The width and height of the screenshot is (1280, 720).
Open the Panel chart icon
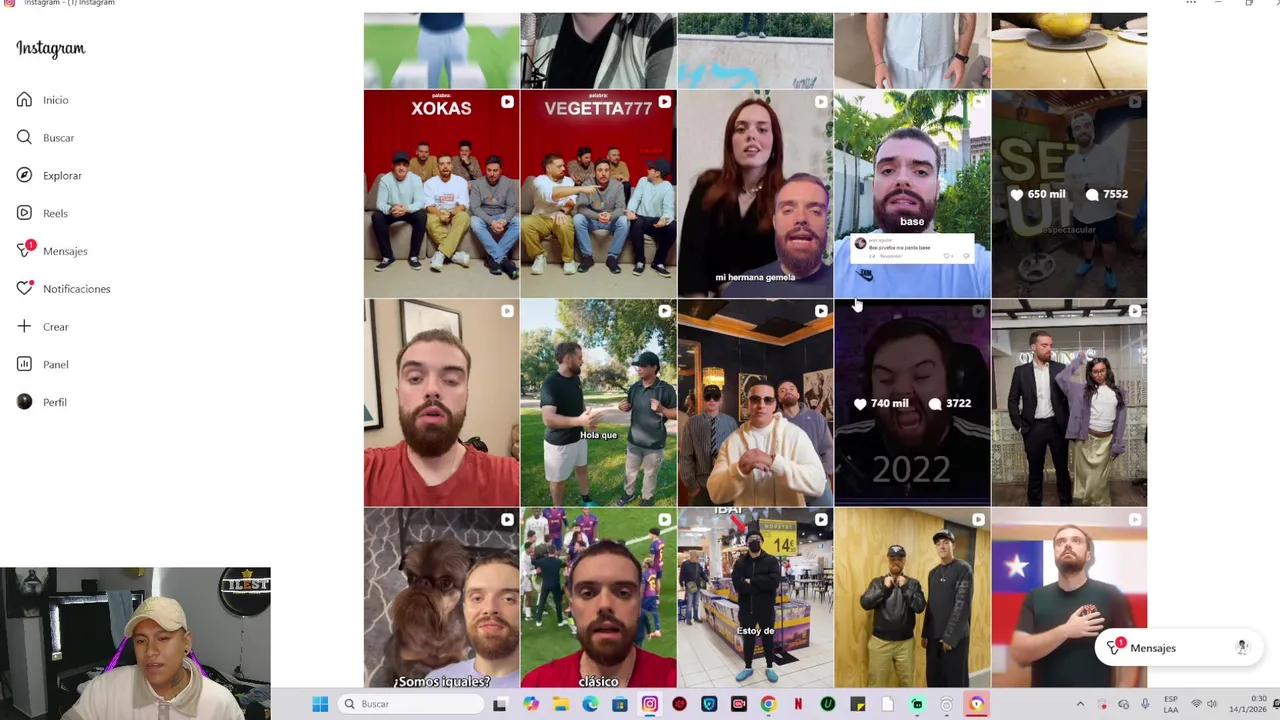point(24,364)
